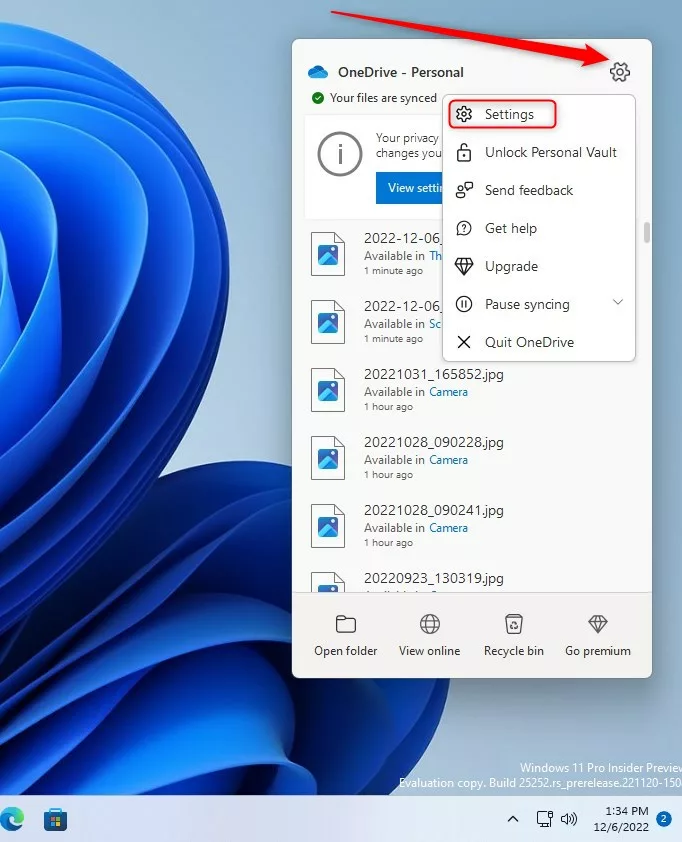This screenshot has height=842, width=682.
Task: Click the volume speaker icon in tray
Action: point(570,819)
